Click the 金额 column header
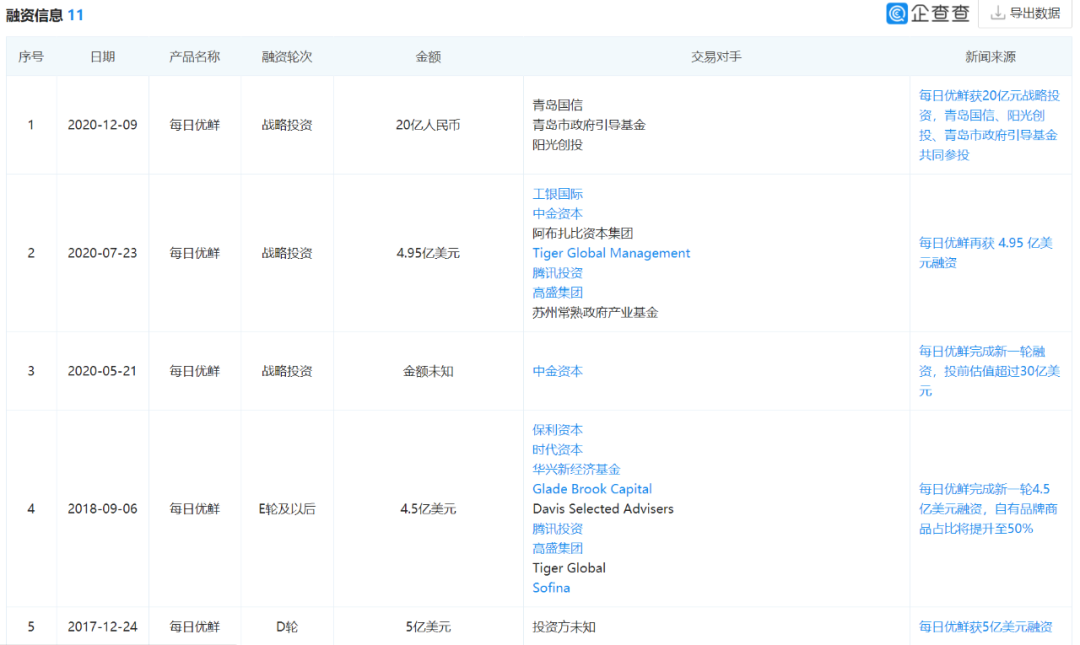The height and width of the screenshot is (645, 1080). tap(428, 57)
